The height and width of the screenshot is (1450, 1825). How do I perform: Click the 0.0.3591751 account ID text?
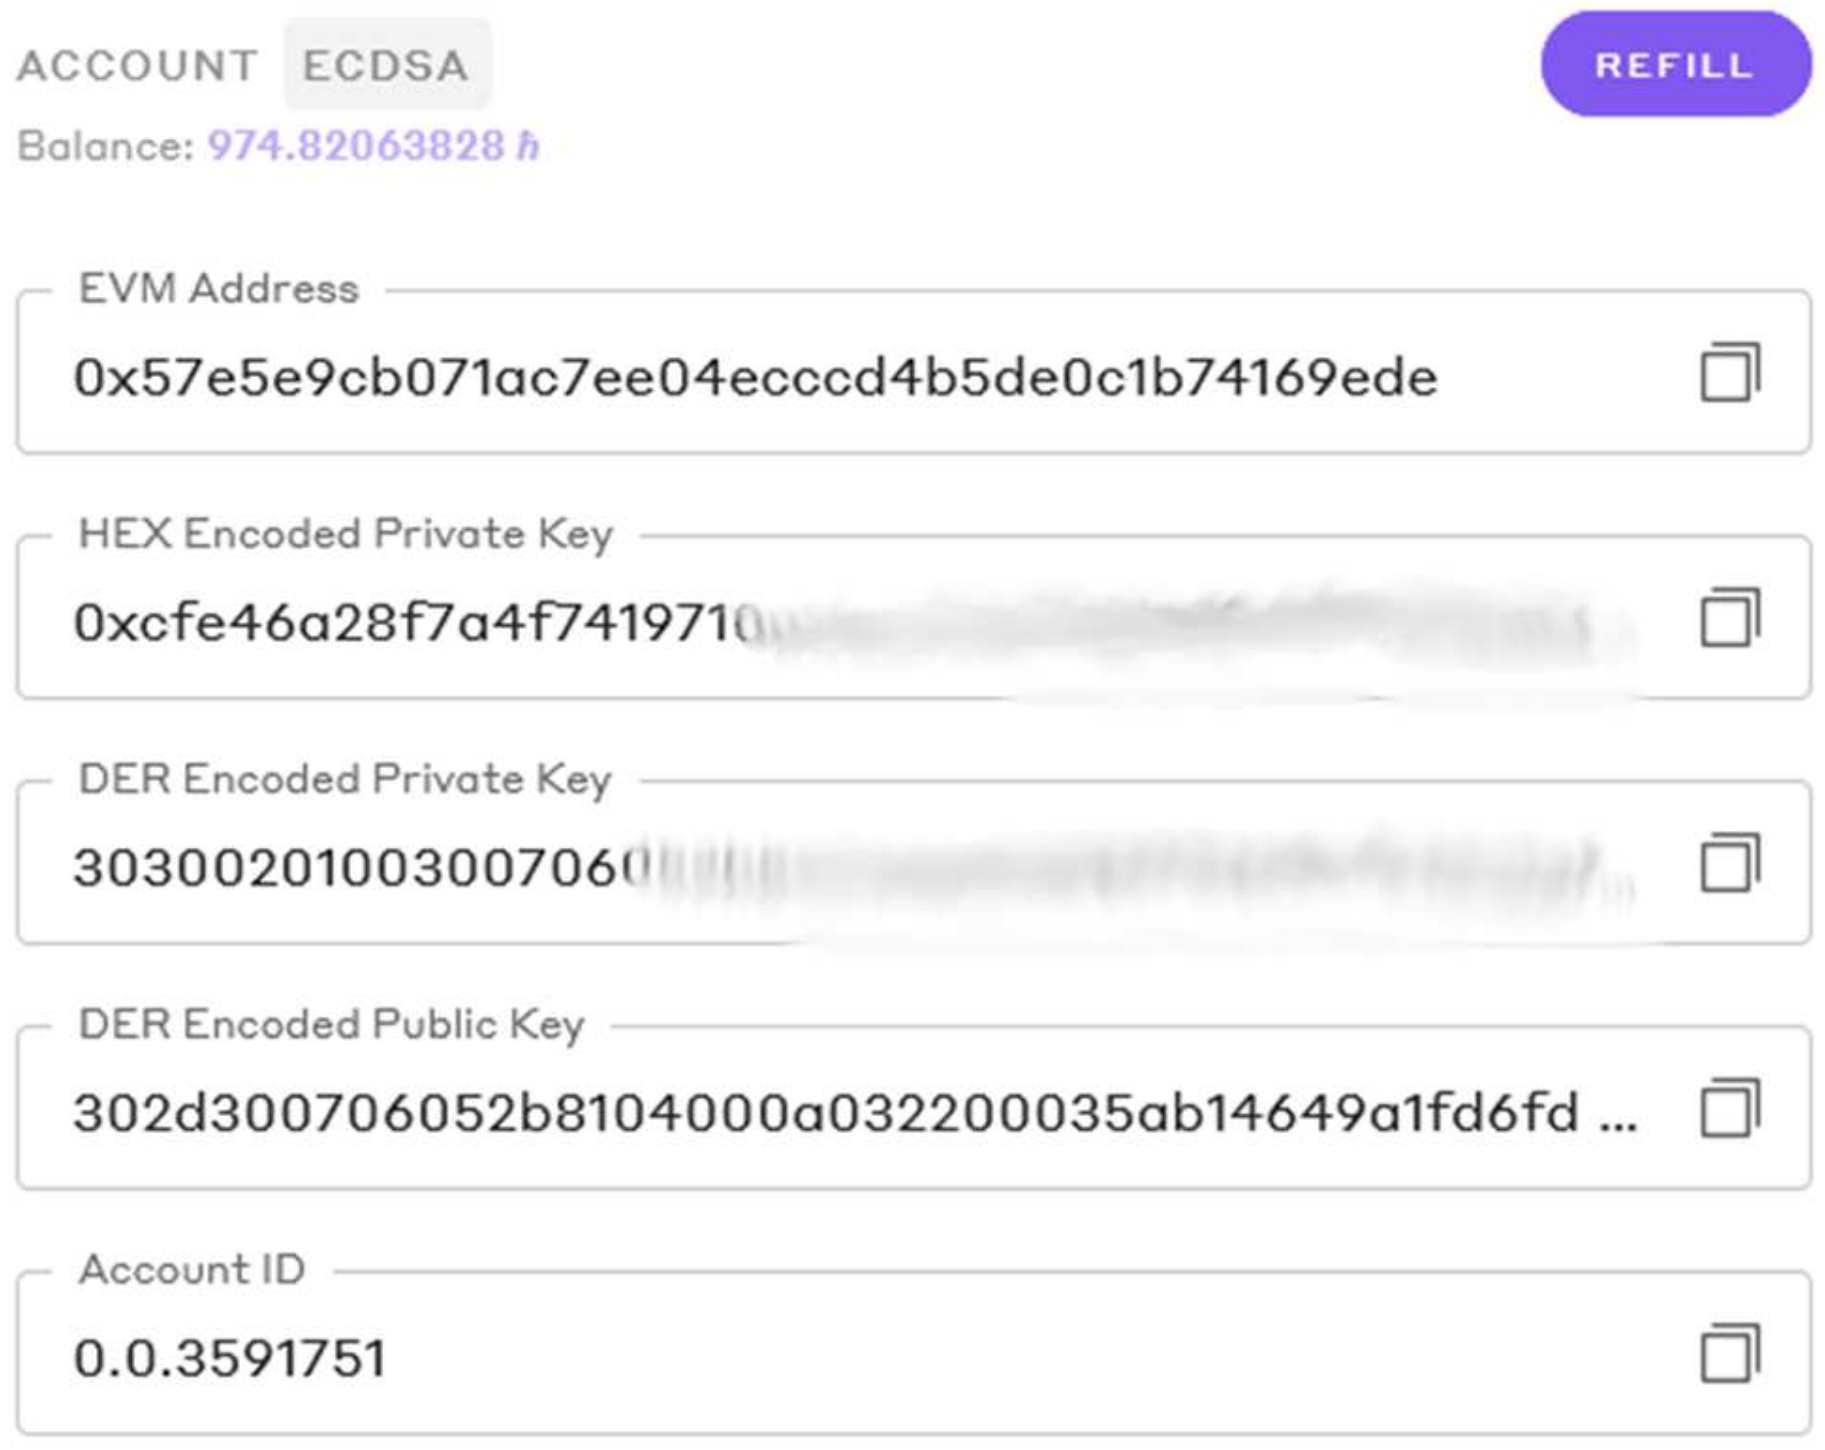pyautogui.click(x=230, y=1358)
